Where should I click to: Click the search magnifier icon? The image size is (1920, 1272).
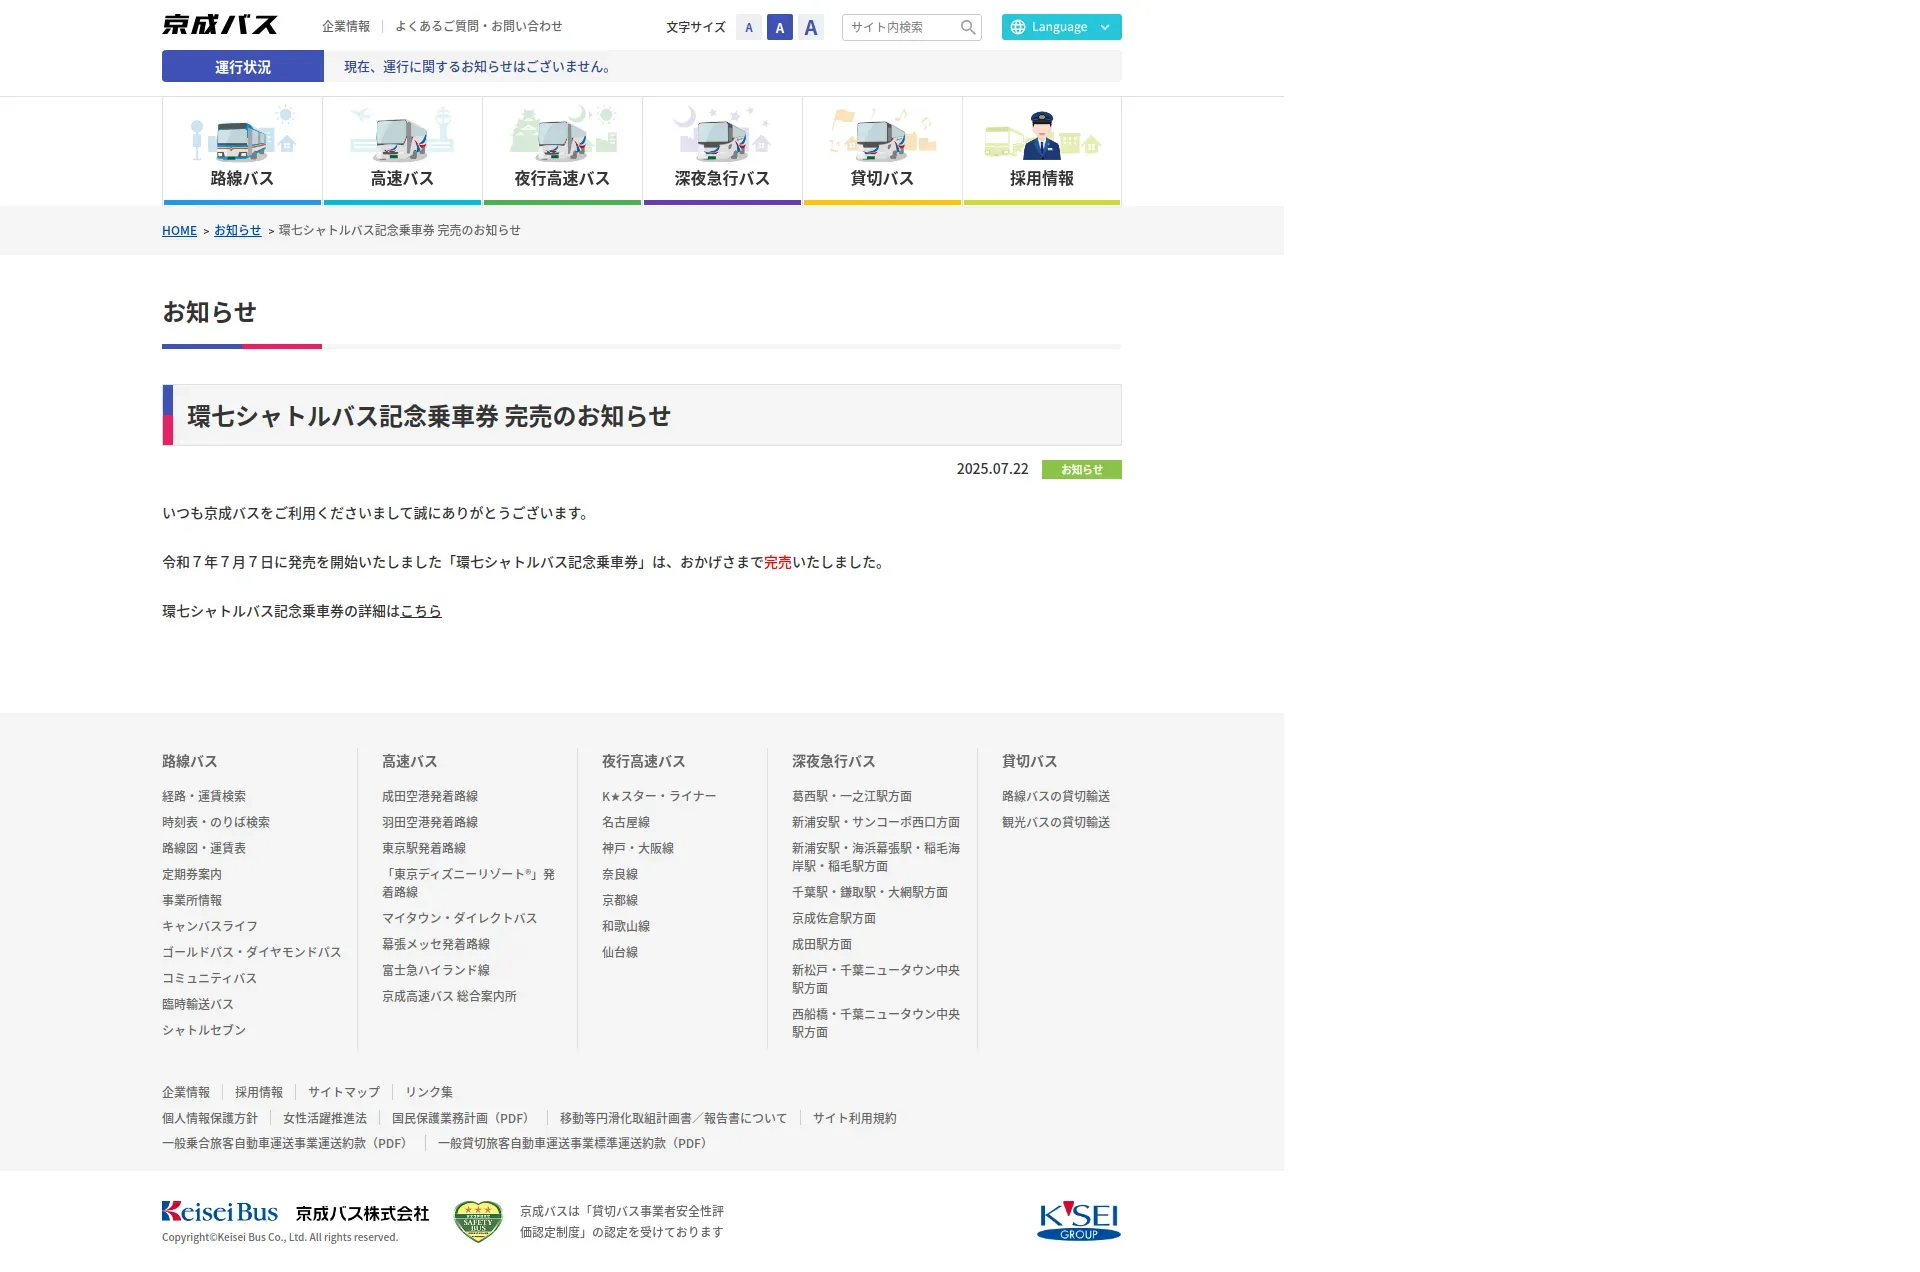click(x=967, y=27)
